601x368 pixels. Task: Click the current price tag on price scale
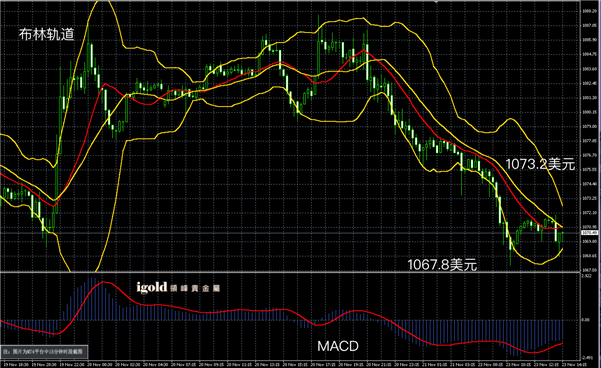pyautogui.click(x=590, y=233)
